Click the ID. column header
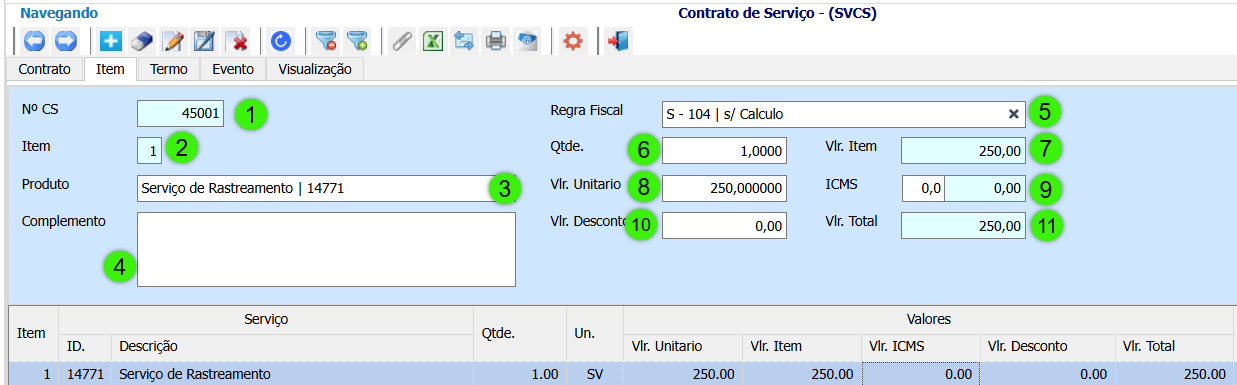The height and width of the screenshot is (385, 1237). pyautogui.click(x=85, y=346)
